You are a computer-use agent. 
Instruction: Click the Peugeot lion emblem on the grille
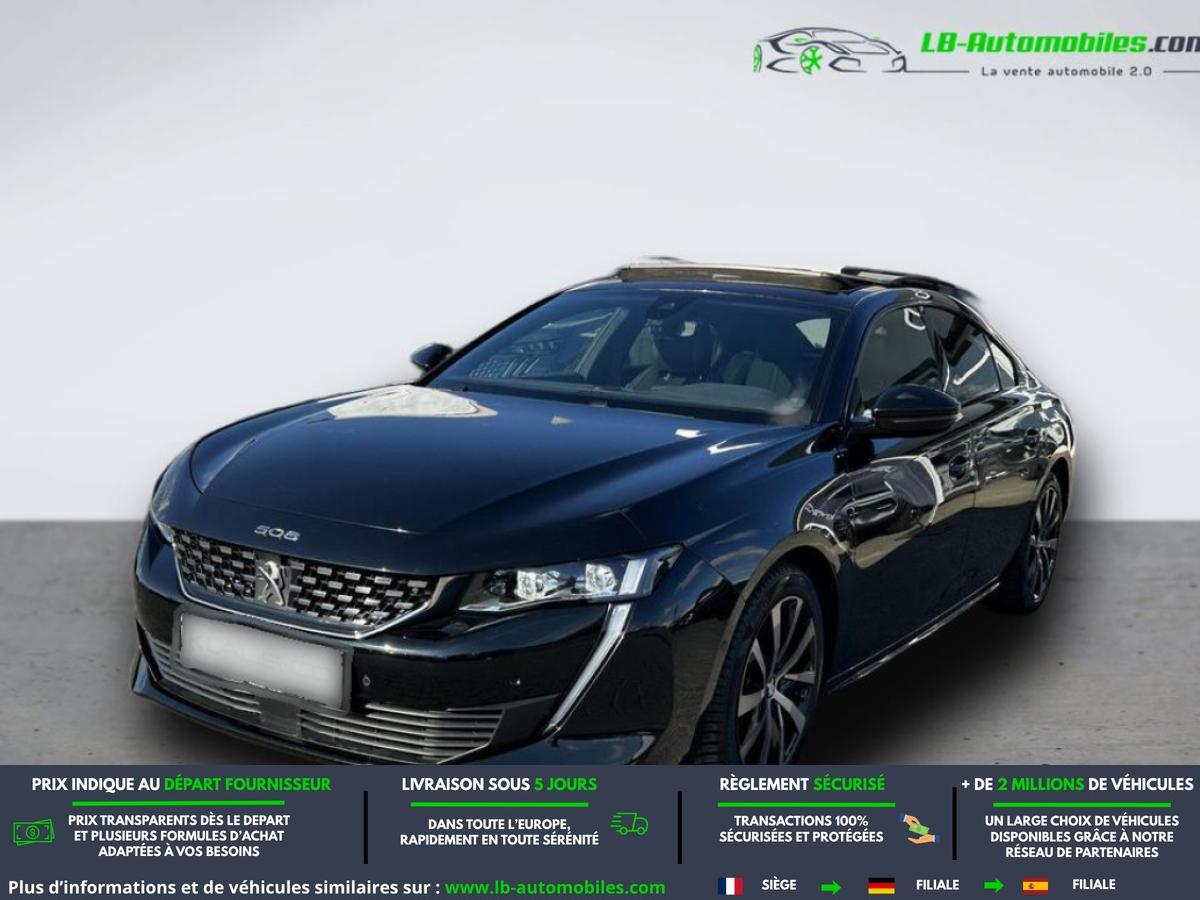(x=270, y=581)
